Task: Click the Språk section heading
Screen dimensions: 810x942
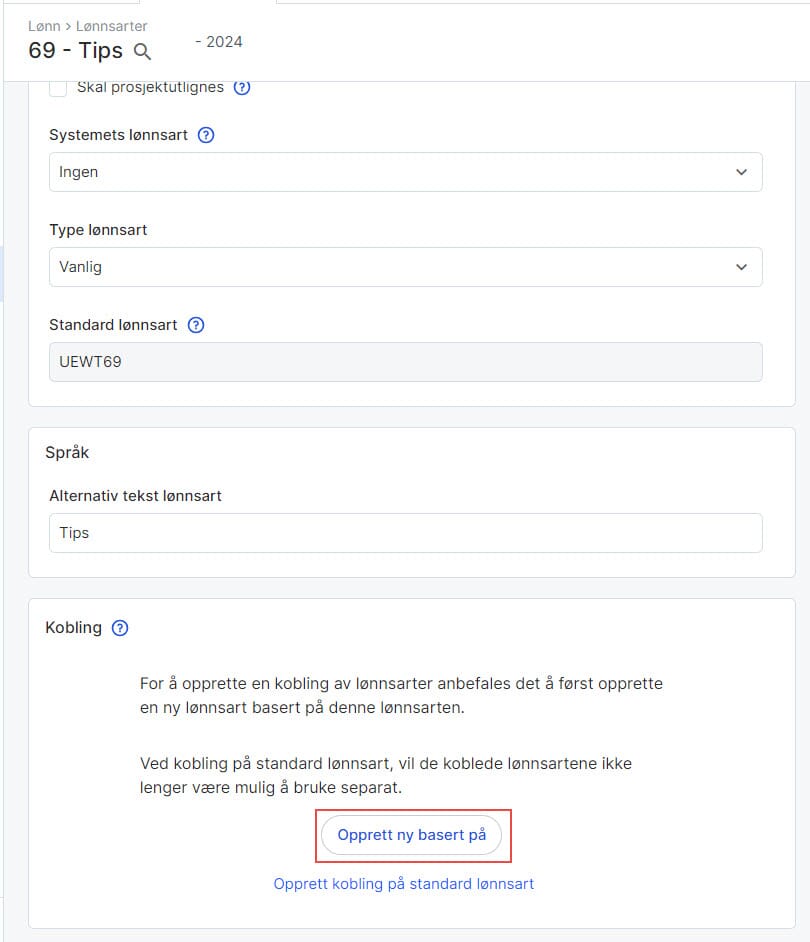Action: (x=67, y=452)
